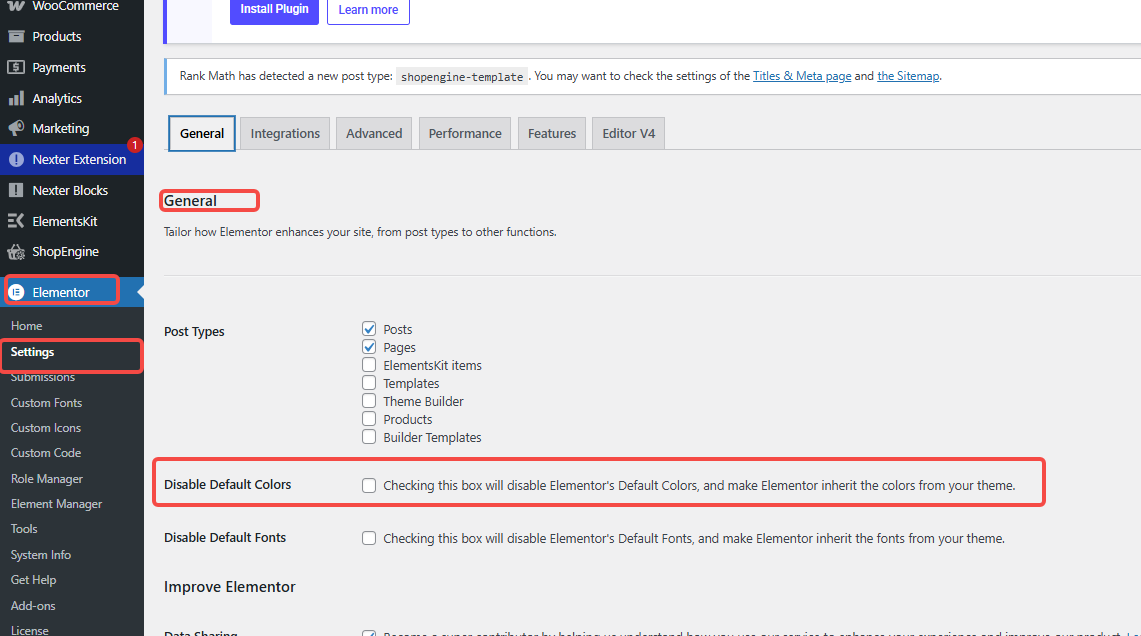
Task: Click the Products menu icon
Action: (16, 37)
